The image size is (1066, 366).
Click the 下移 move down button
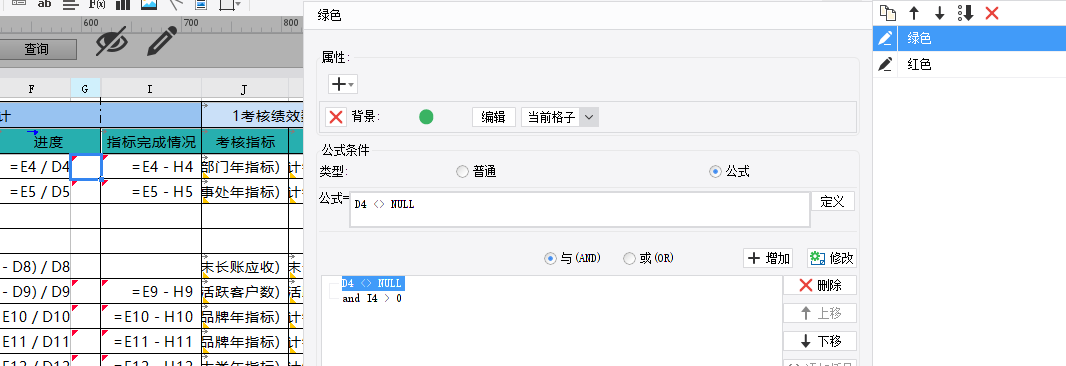pyautogui.click(x=820, y=342)
